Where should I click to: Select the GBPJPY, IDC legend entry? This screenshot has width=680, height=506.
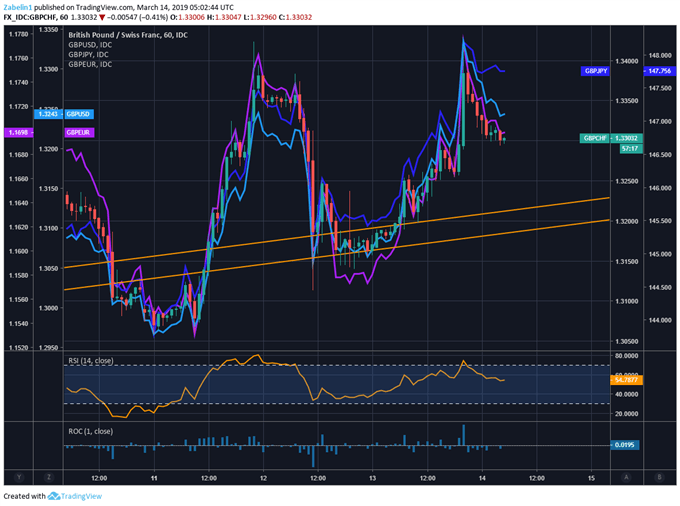click(88, 55)
